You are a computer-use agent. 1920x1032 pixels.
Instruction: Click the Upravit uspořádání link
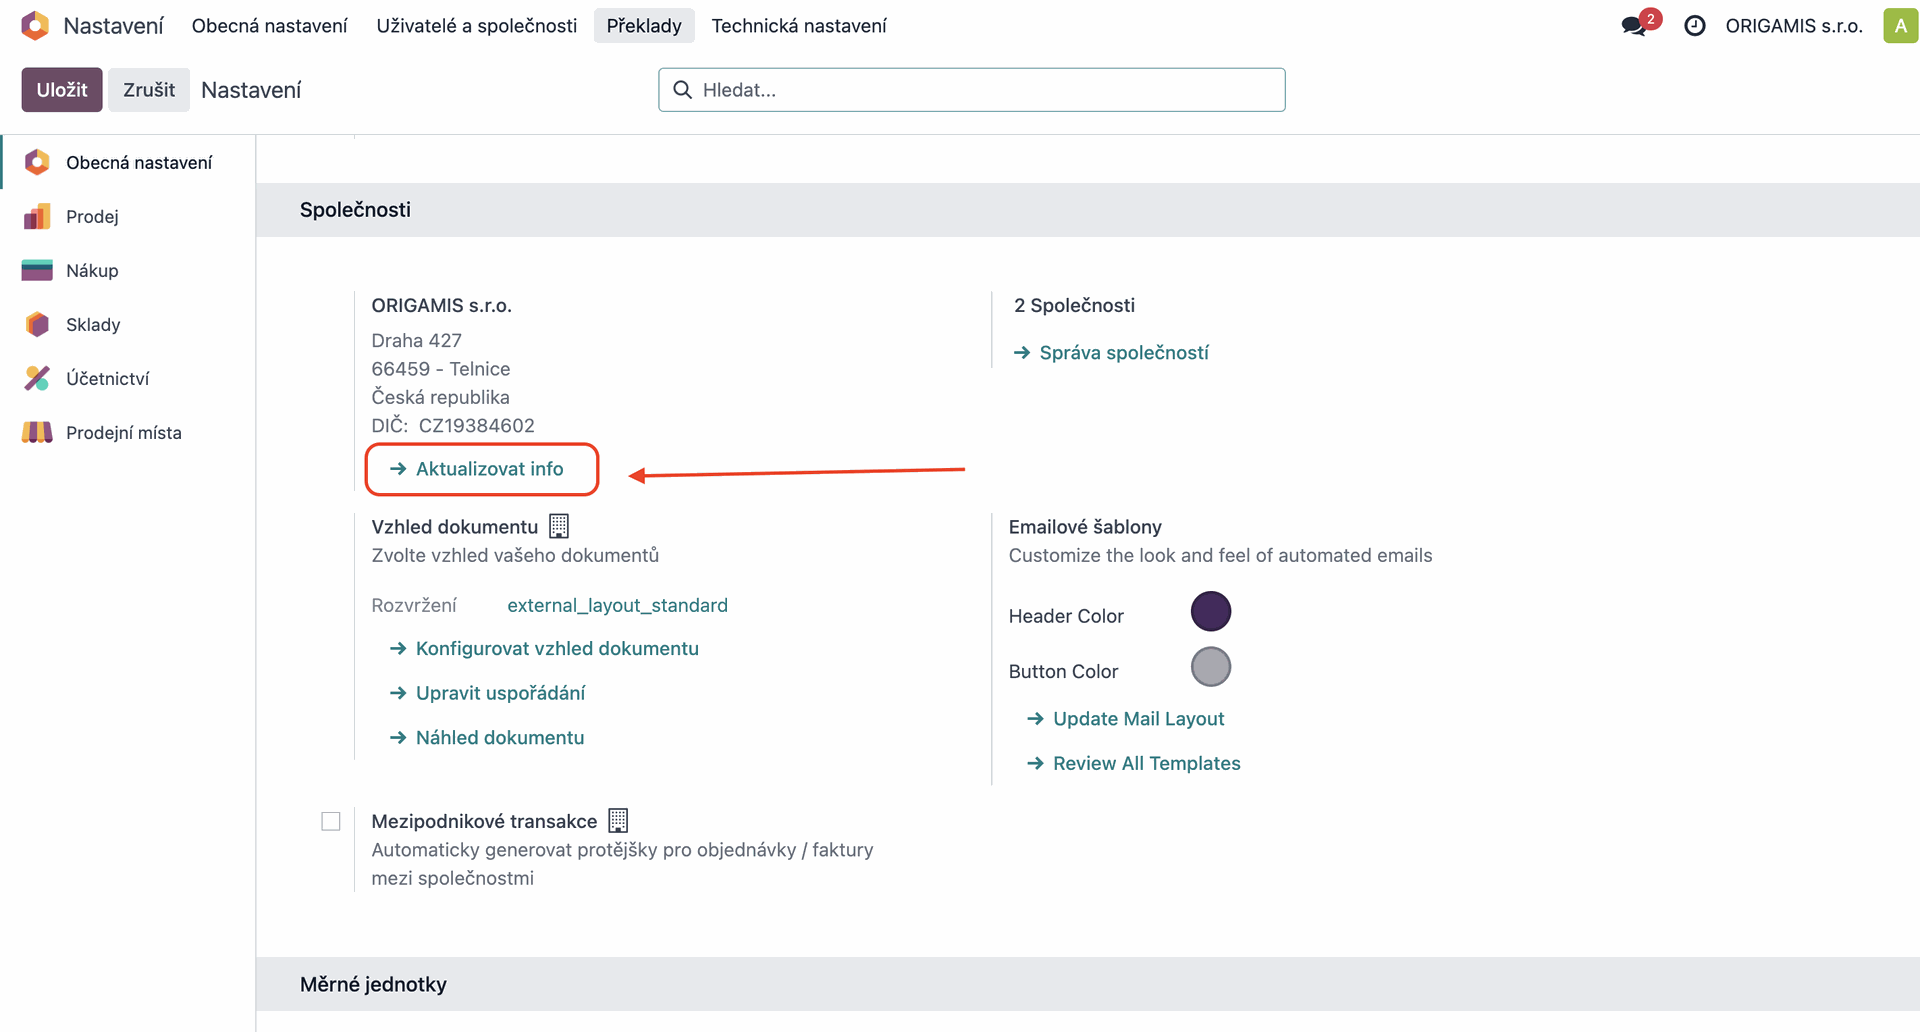[x=487, y=693]
